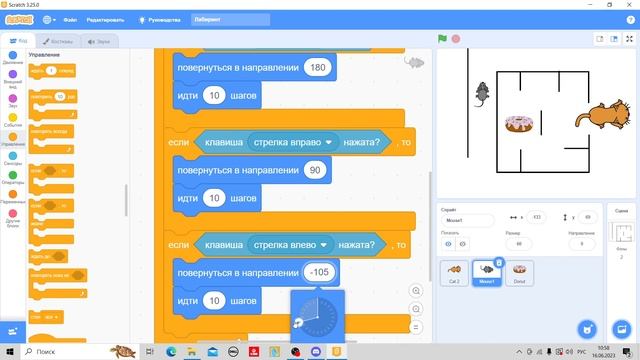This screenshot has width=640, height=360.
Task: Select the Cat 2 sprite thumbnail
Action: [x=454, y=273]
